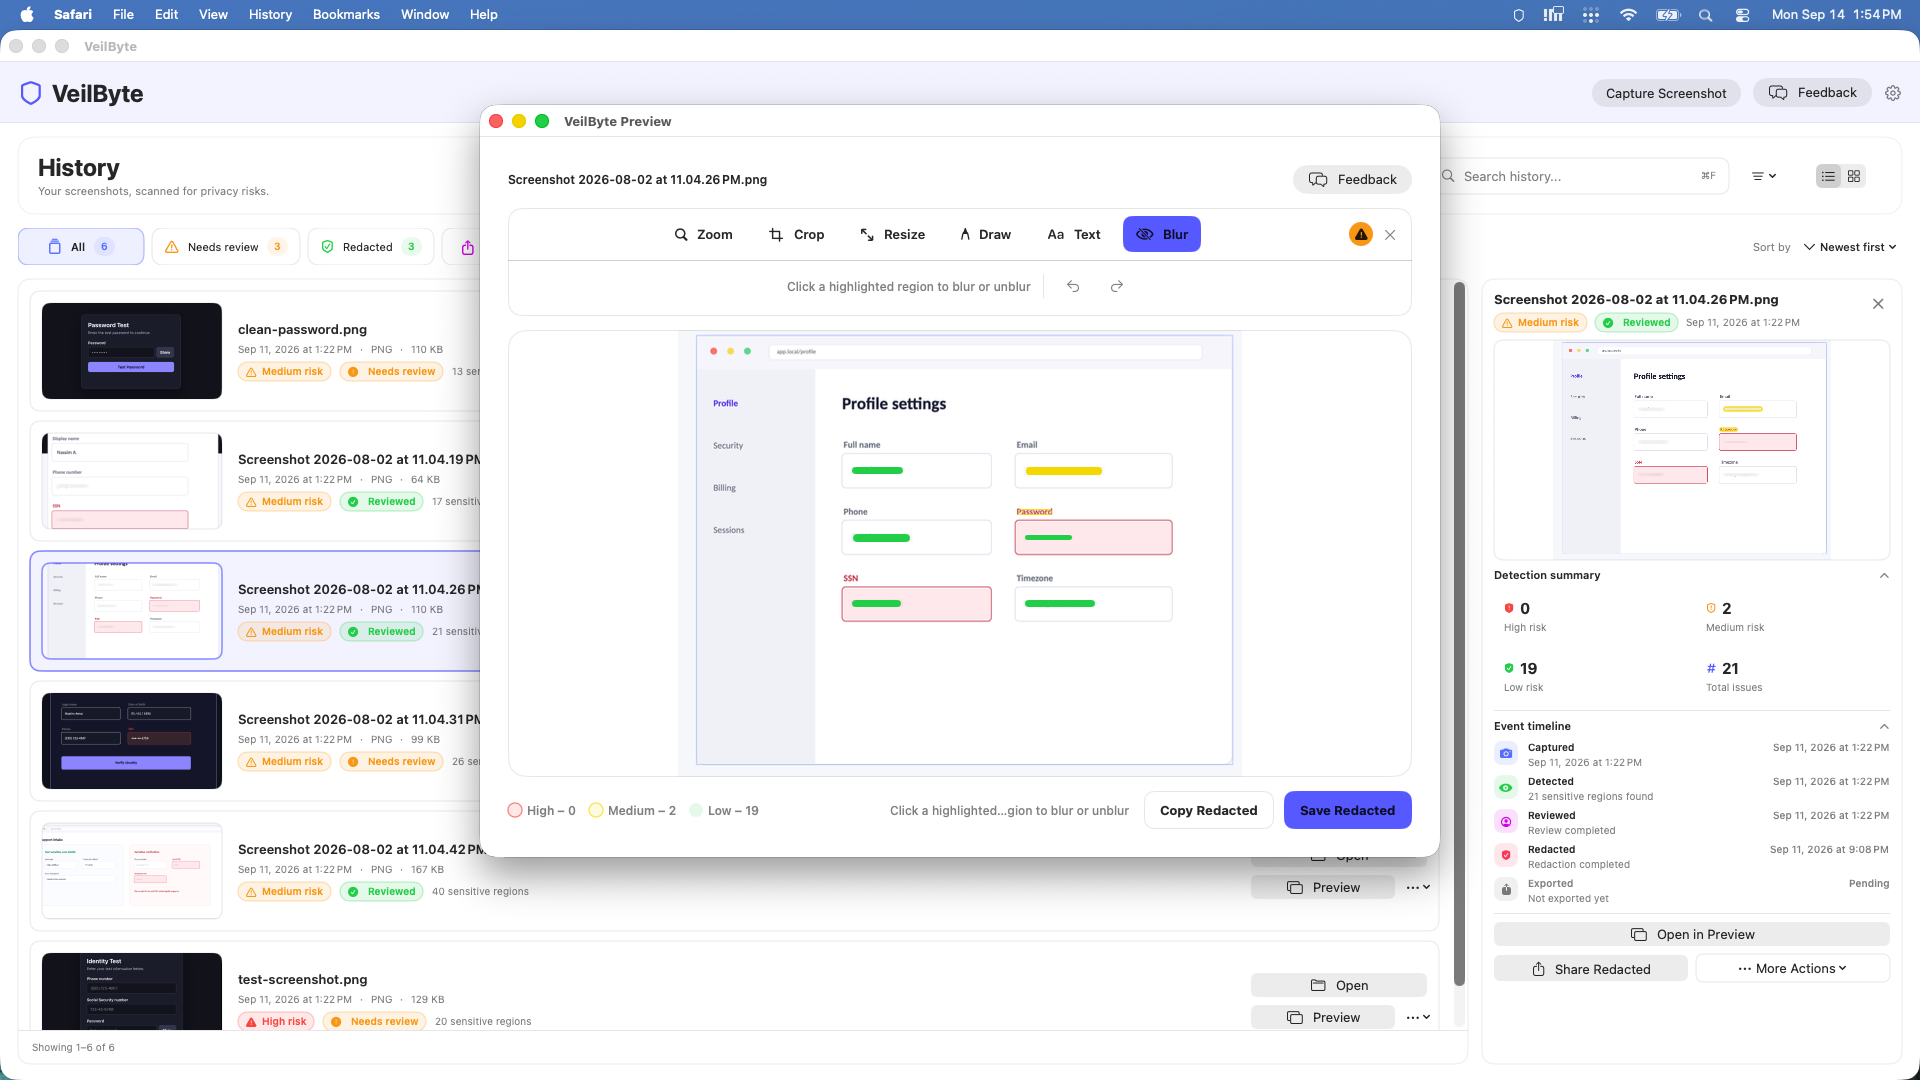The height and width of the screenshot is (1080, 1920).
Task: Click Save Redacted button
Action: [x=1347, y=810]
